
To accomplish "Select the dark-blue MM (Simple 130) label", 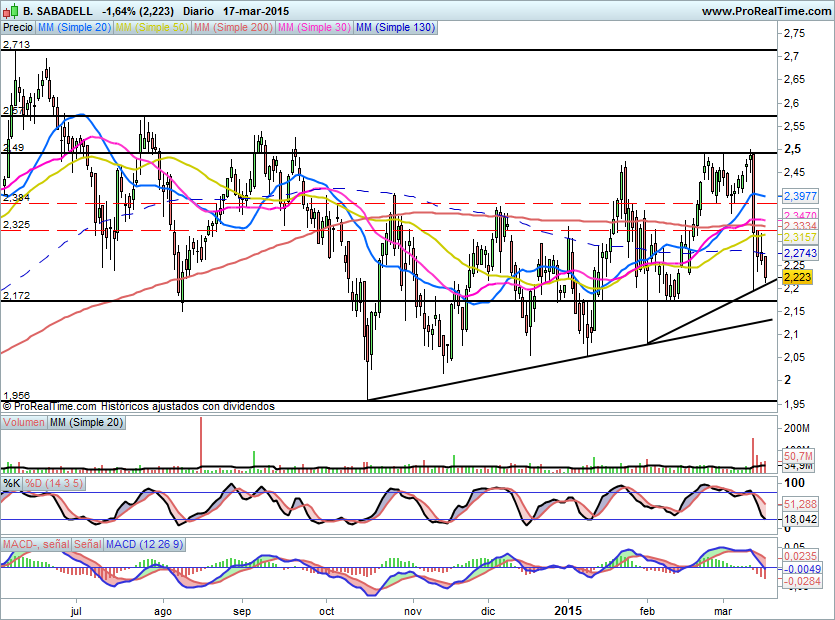I will tap(395, 27).
